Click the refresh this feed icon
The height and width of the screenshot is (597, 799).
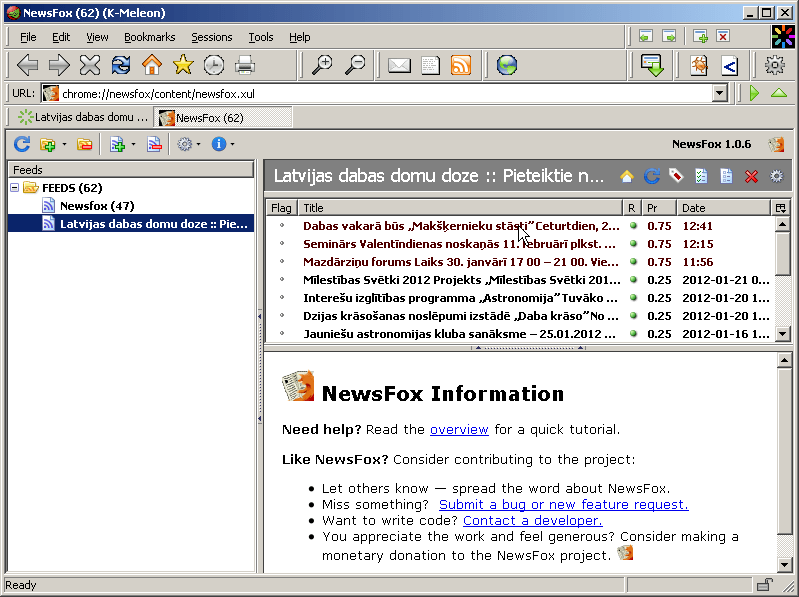(x=652, y=176)
